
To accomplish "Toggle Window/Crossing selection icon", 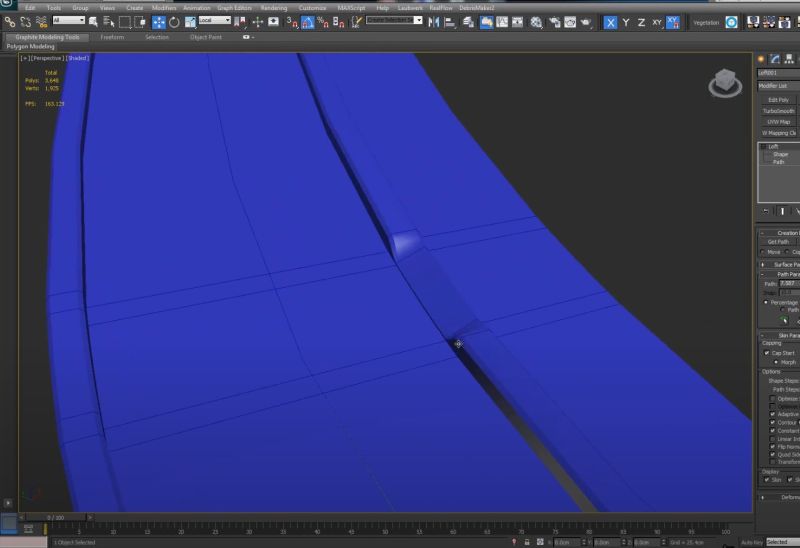I will pyautogui.click(x=140, y=22).
